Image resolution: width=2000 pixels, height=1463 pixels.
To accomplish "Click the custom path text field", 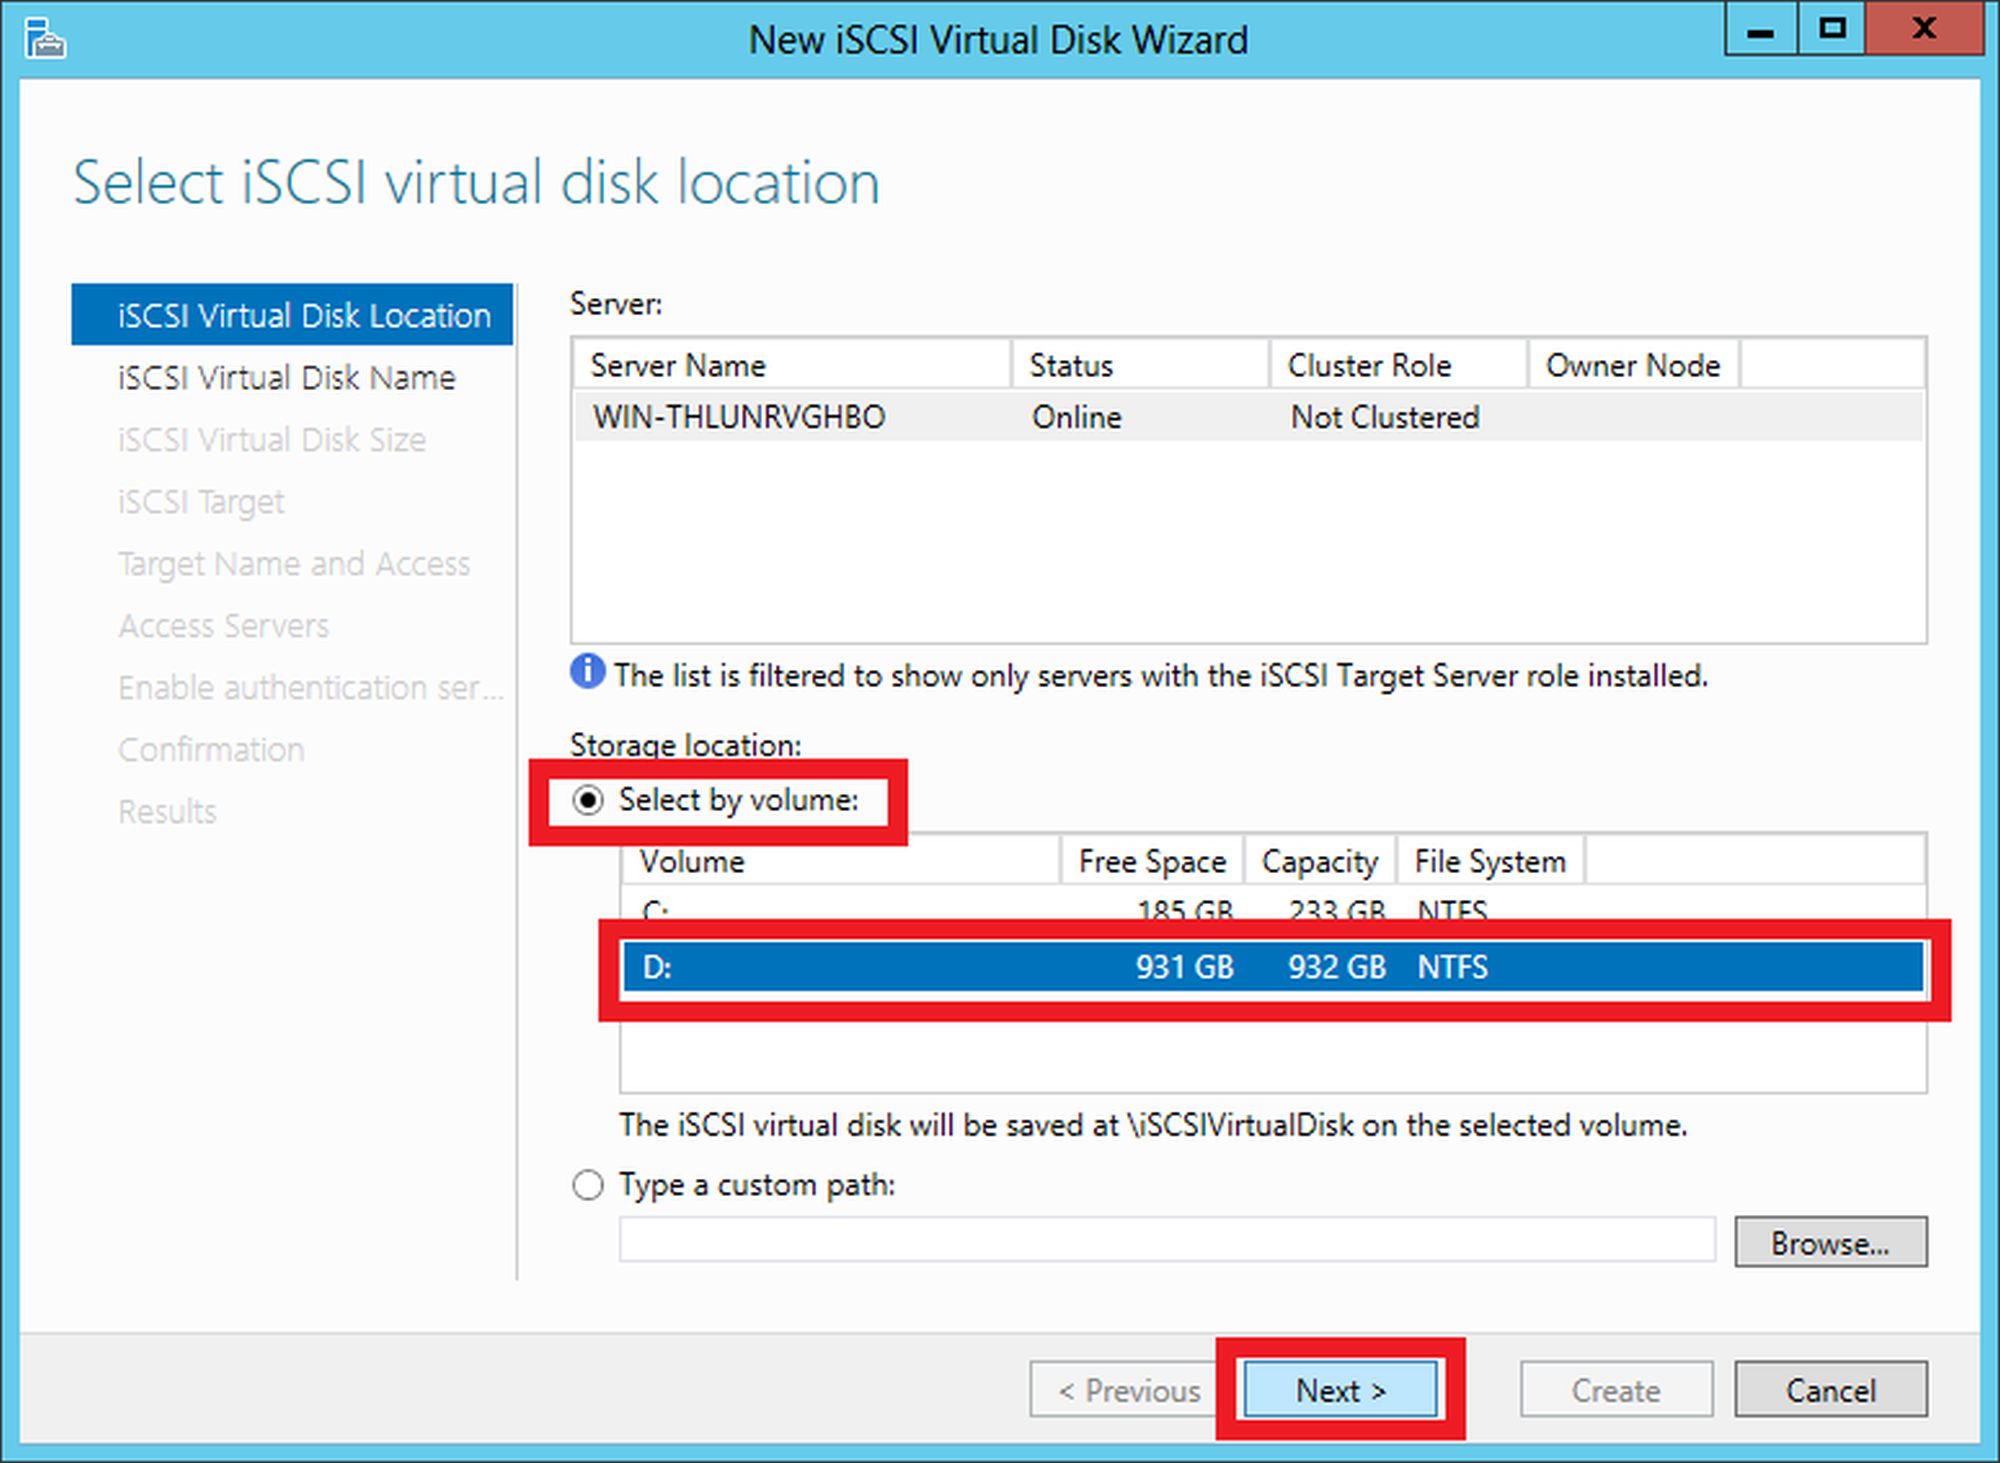I will (x=1166, y=1241).
